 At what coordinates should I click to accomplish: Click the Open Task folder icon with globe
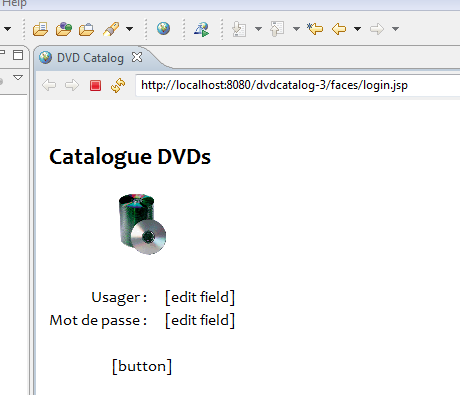(64, 29)
